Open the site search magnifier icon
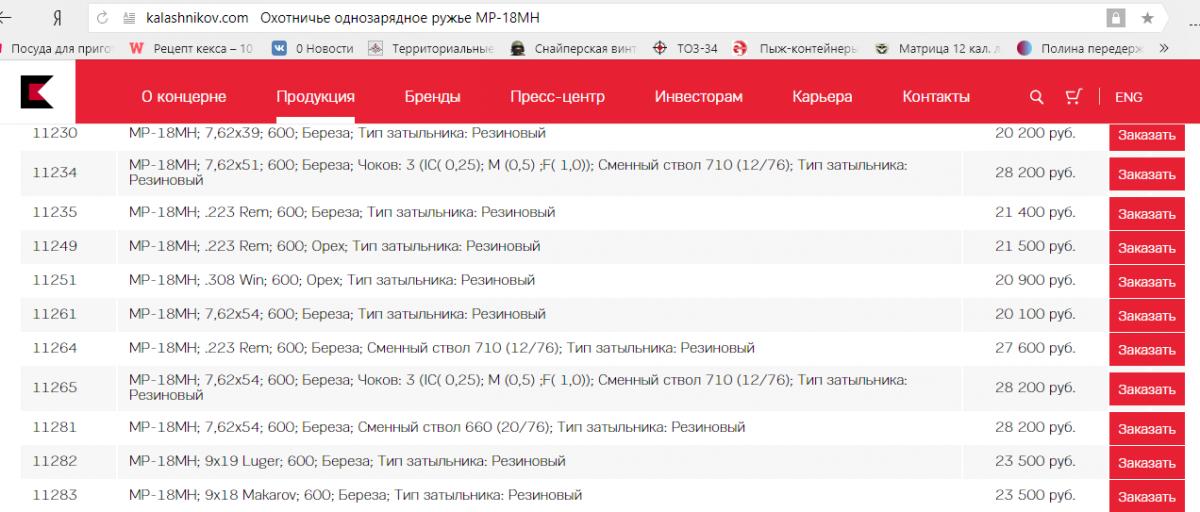 click(x=1037, y=97)
